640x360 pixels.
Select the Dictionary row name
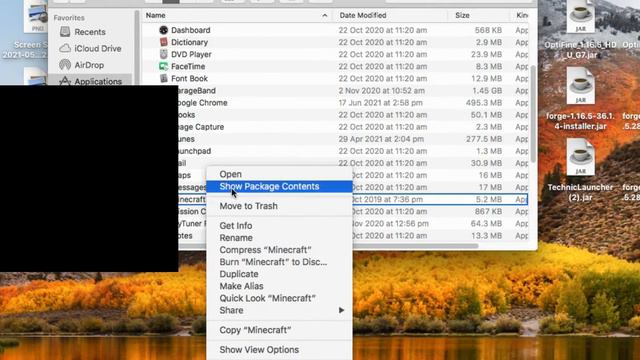[x=189, y=42]
